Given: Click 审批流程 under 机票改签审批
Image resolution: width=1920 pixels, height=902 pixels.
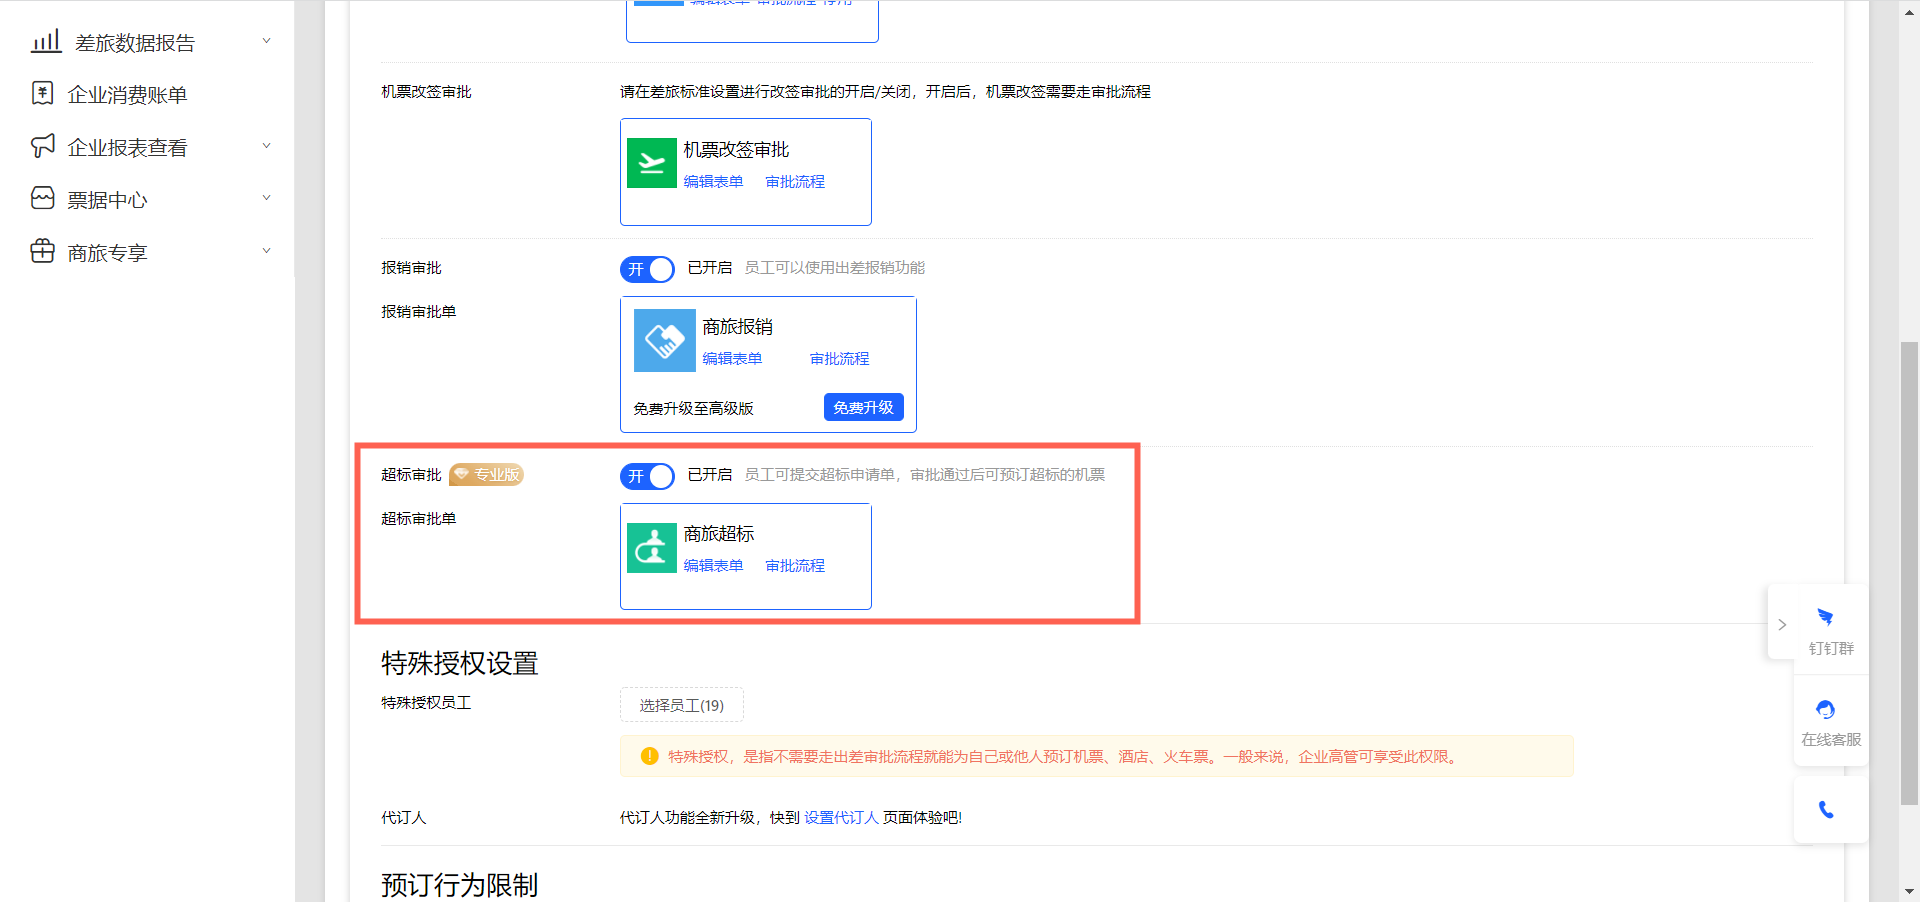Looking at the screenshot, I should tap(795, 181).
